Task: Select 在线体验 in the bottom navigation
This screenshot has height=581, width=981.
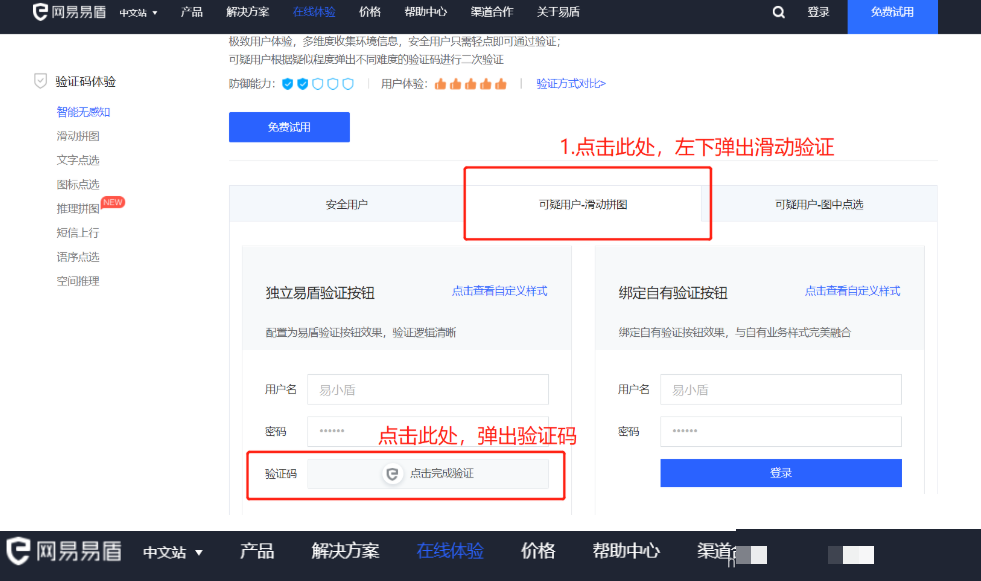Action: point(449,551)
